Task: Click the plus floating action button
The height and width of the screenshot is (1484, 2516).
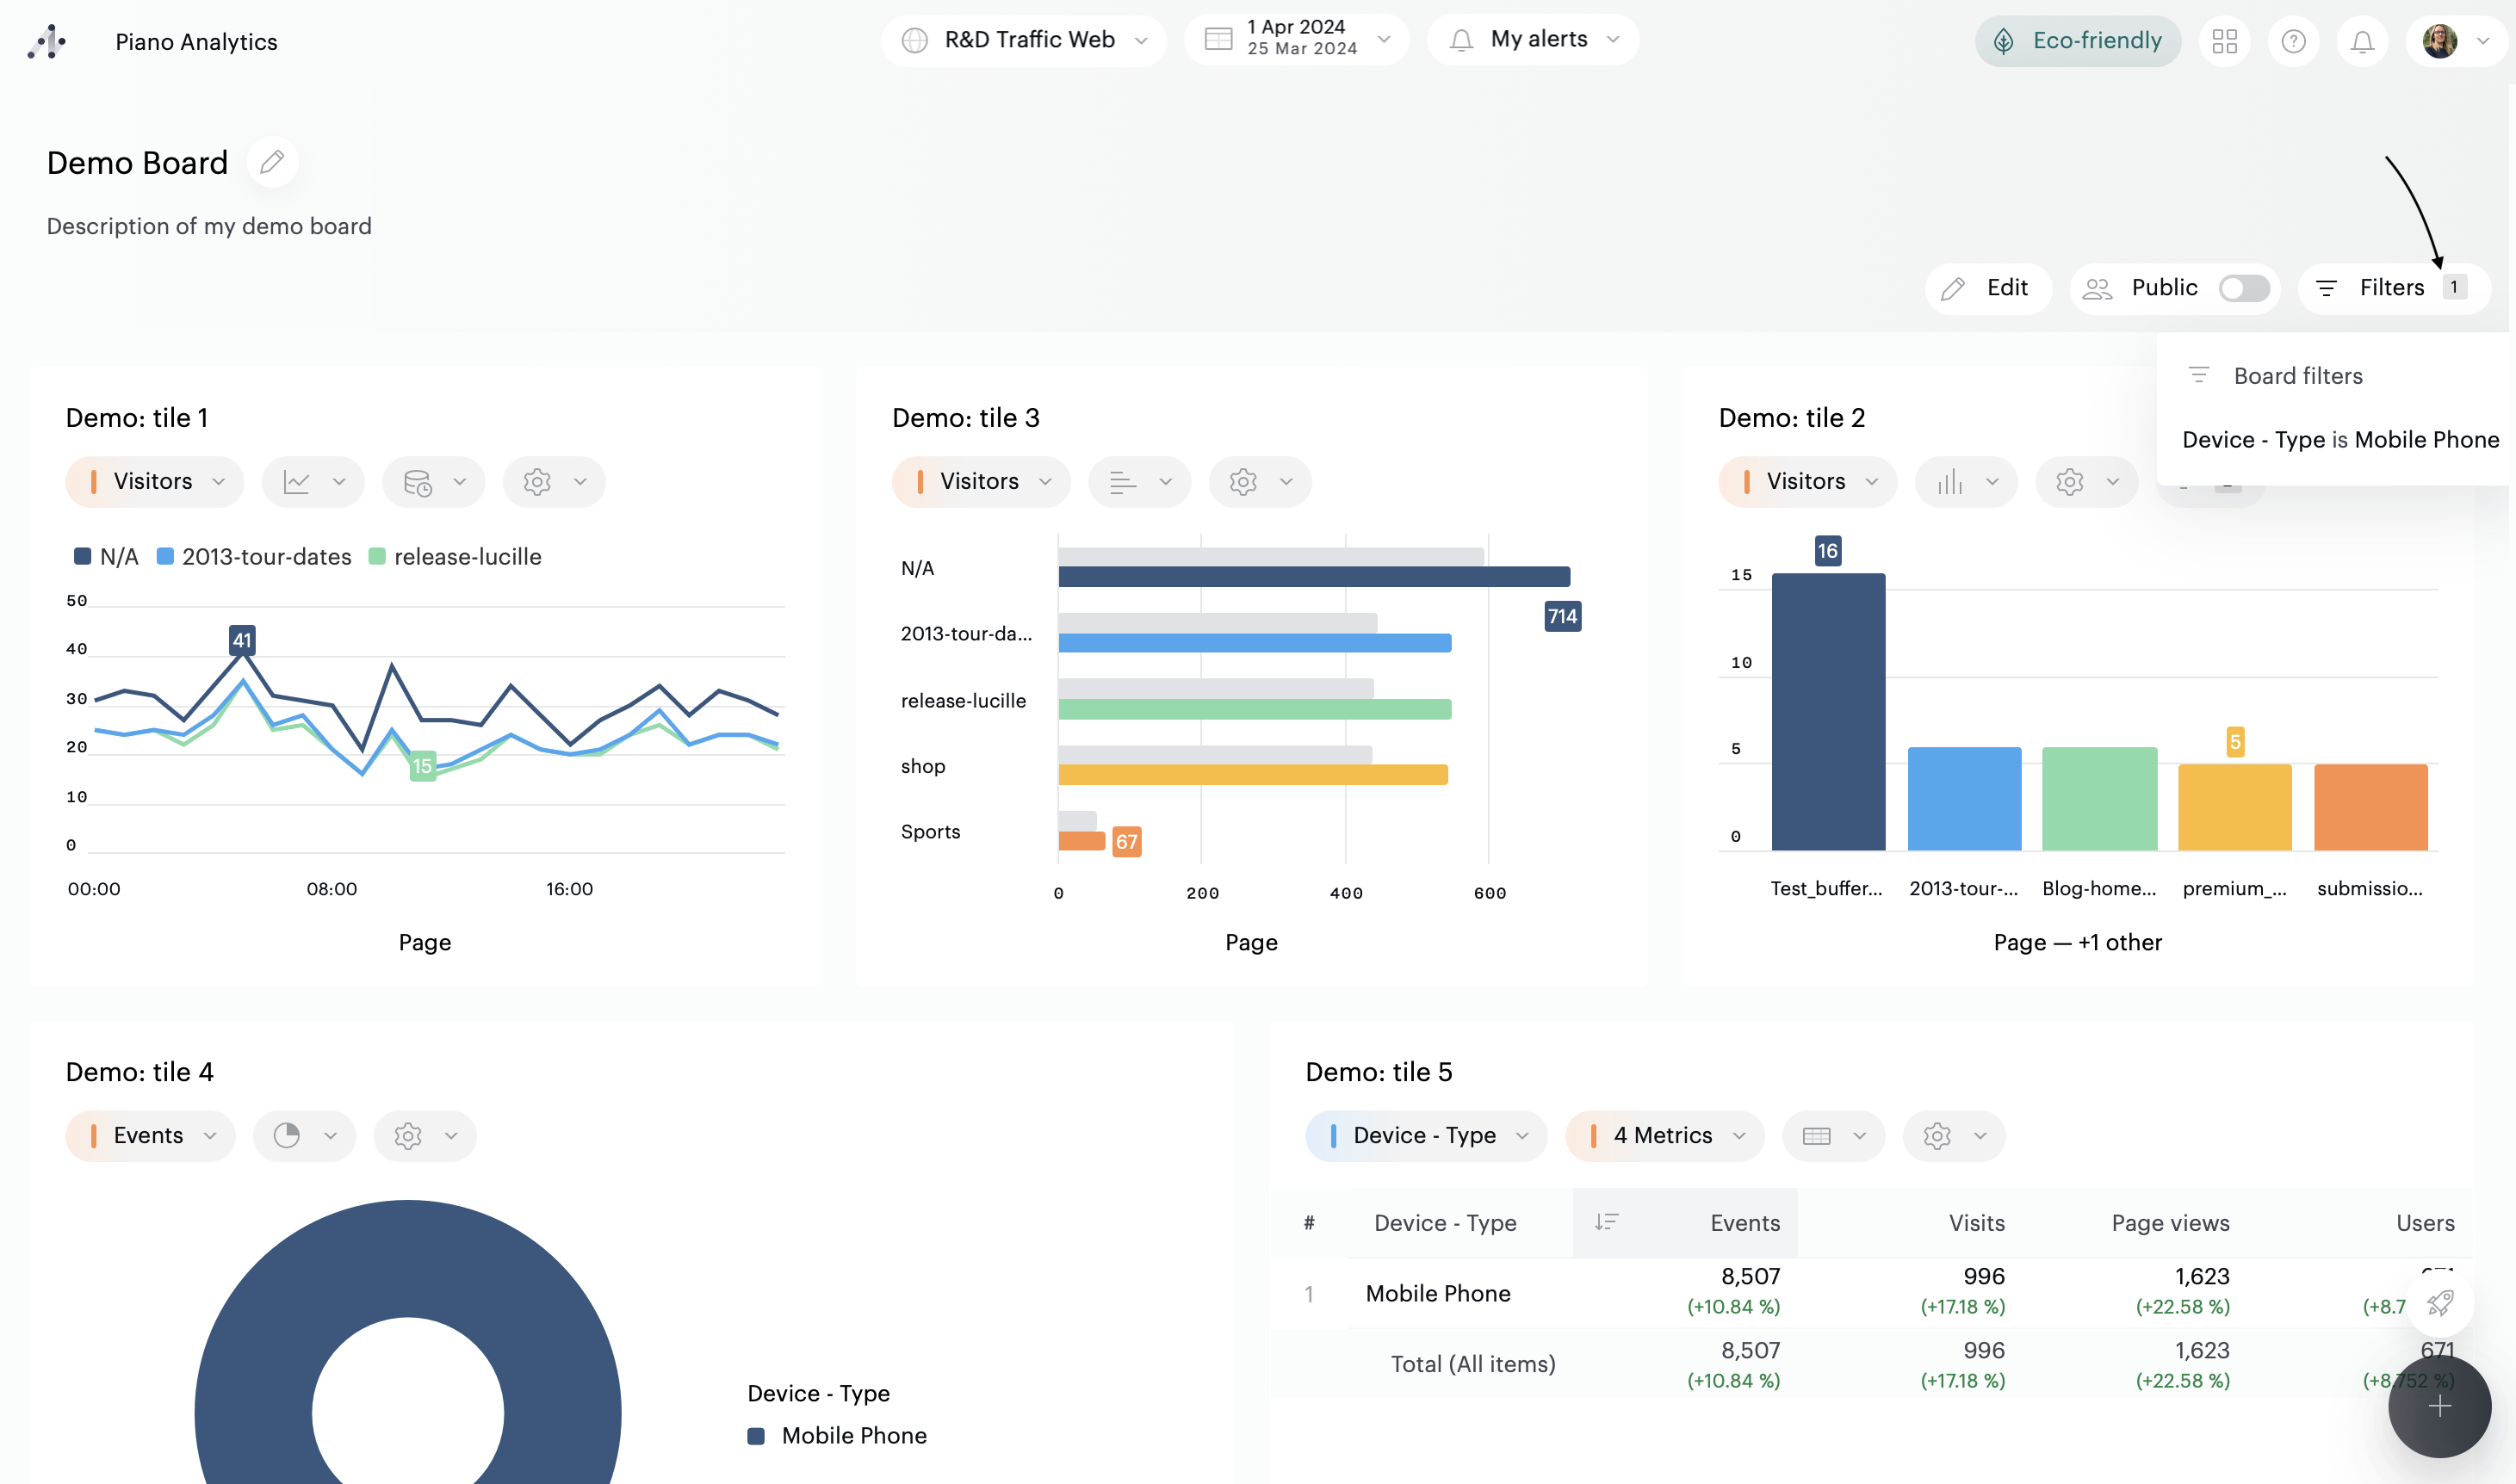Action: [x=2439, y=1407]
